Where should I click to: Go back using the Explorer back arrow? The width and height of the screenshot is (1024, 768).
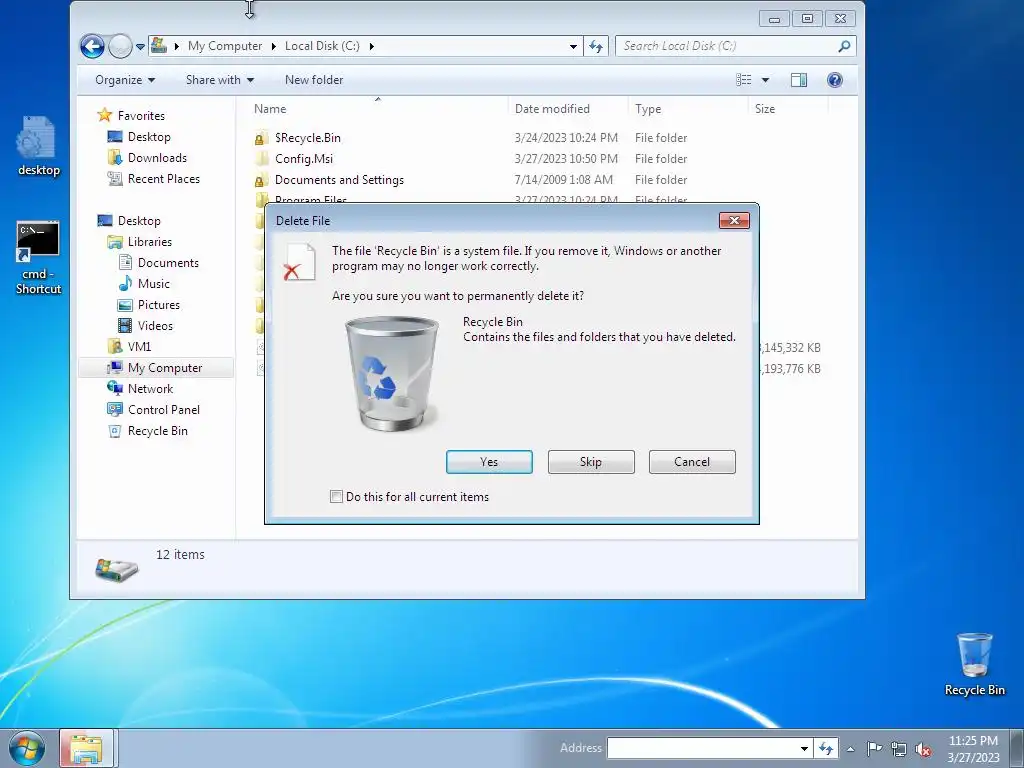(x=92, y=46)
